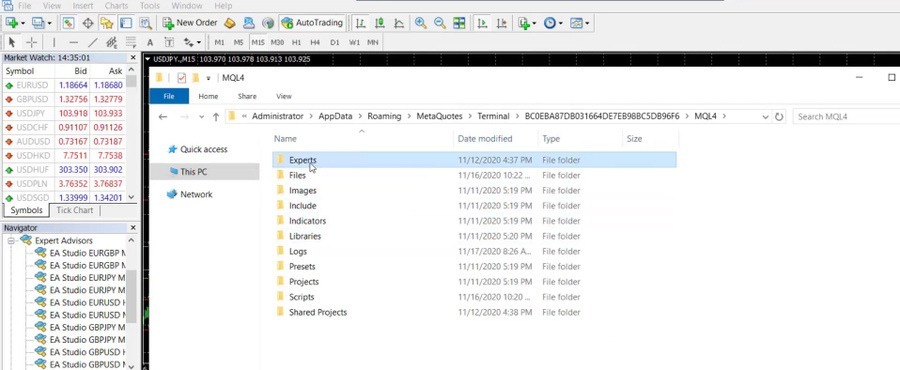The width and height of the screenshot is (900, 370).
Task: Tile chart windows with grid icon
Action: click(459, 23)
